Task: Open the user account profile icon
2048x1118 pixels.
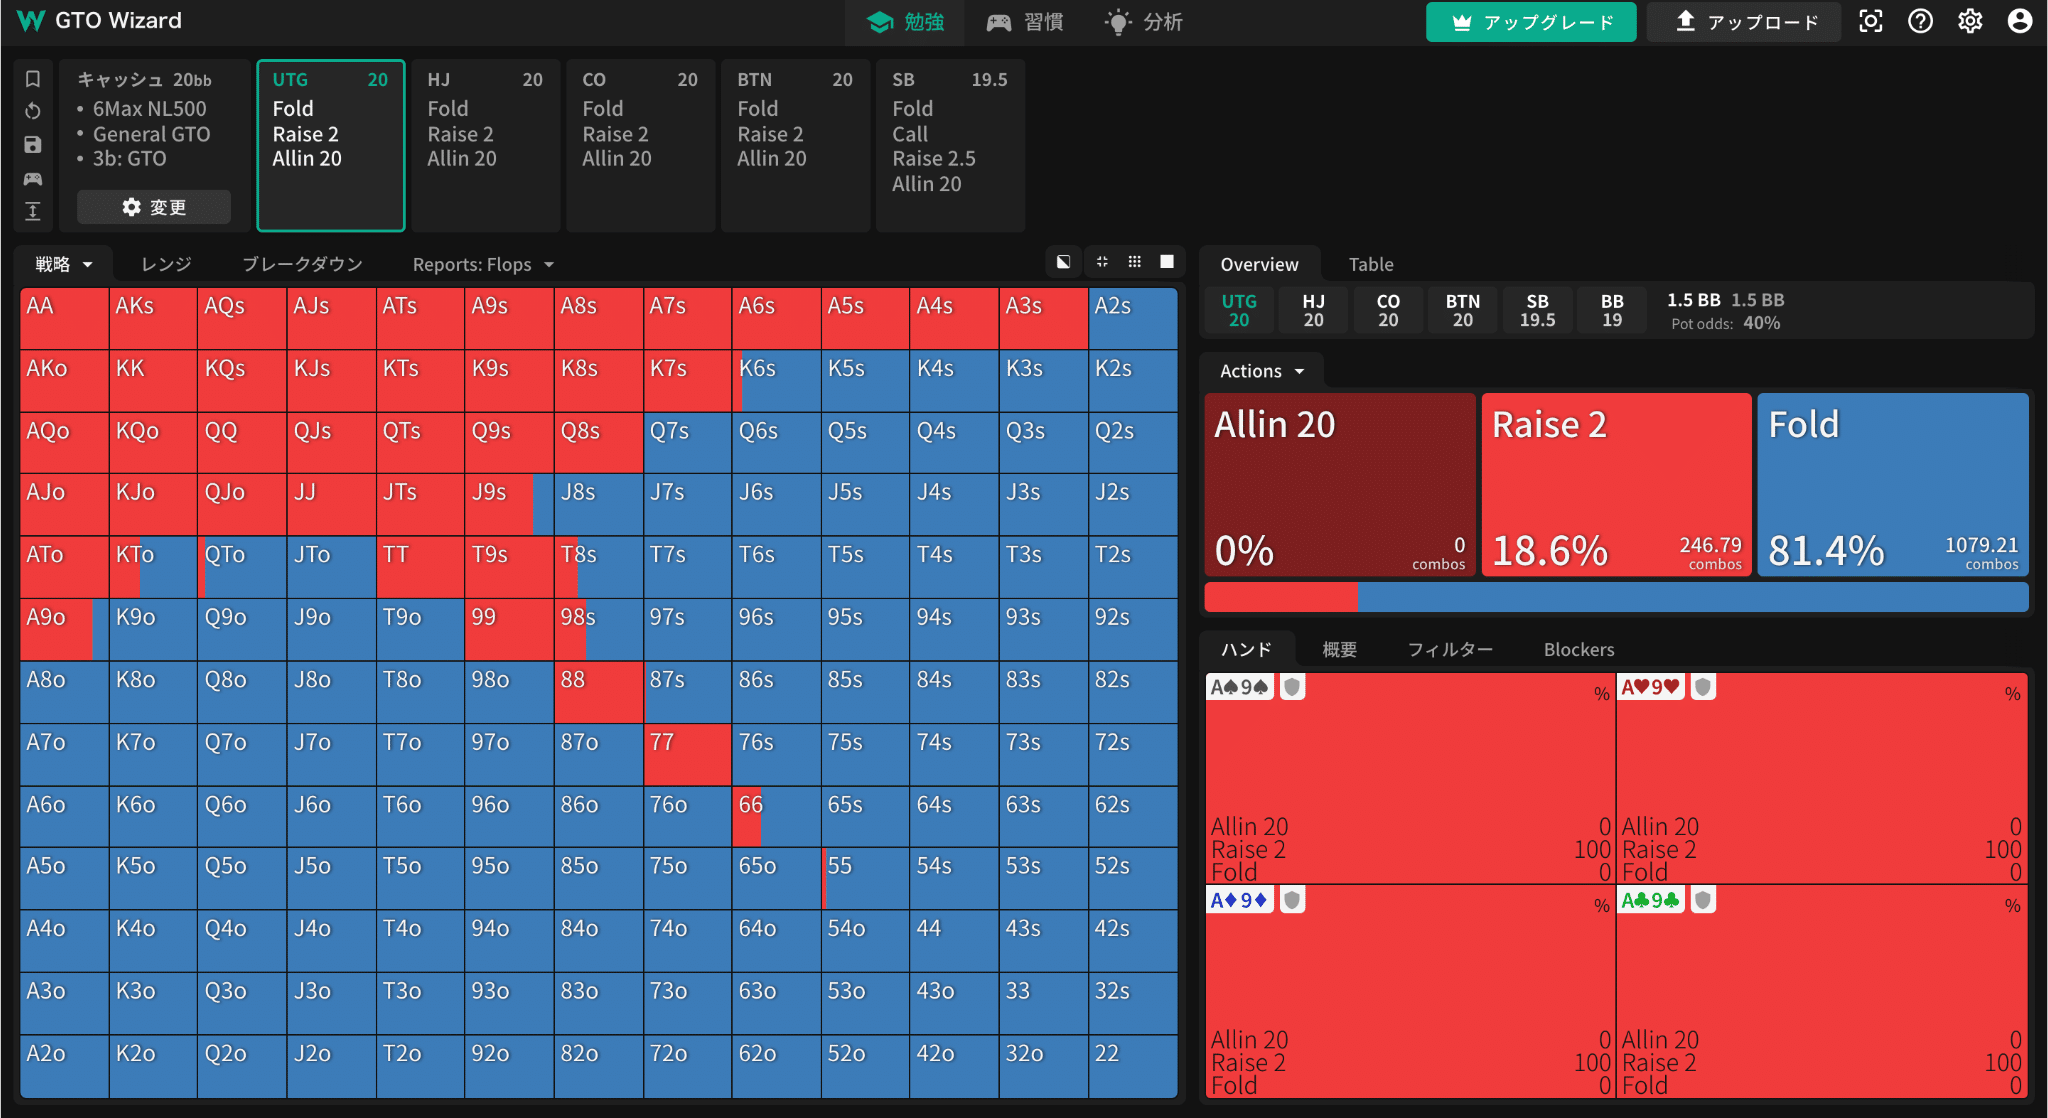Action: pyautogui.click(x=2019, y=21)
